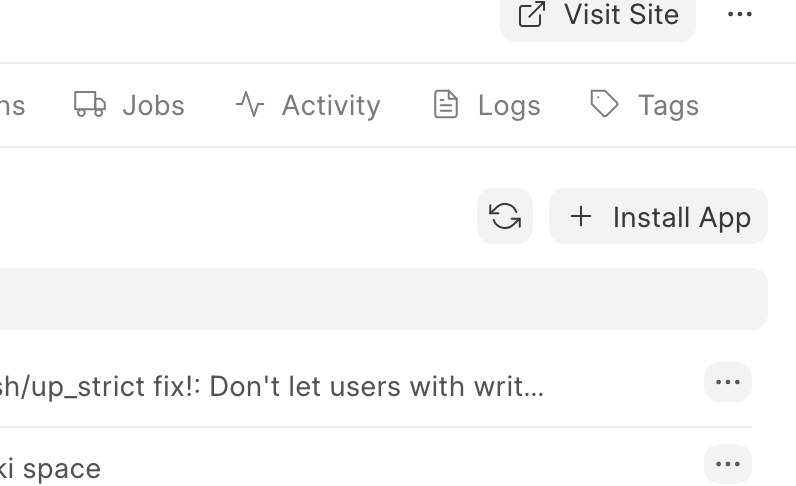The image size is (796, 486).
Task: Open the Activity tab
Action: [x=330, y=105]
